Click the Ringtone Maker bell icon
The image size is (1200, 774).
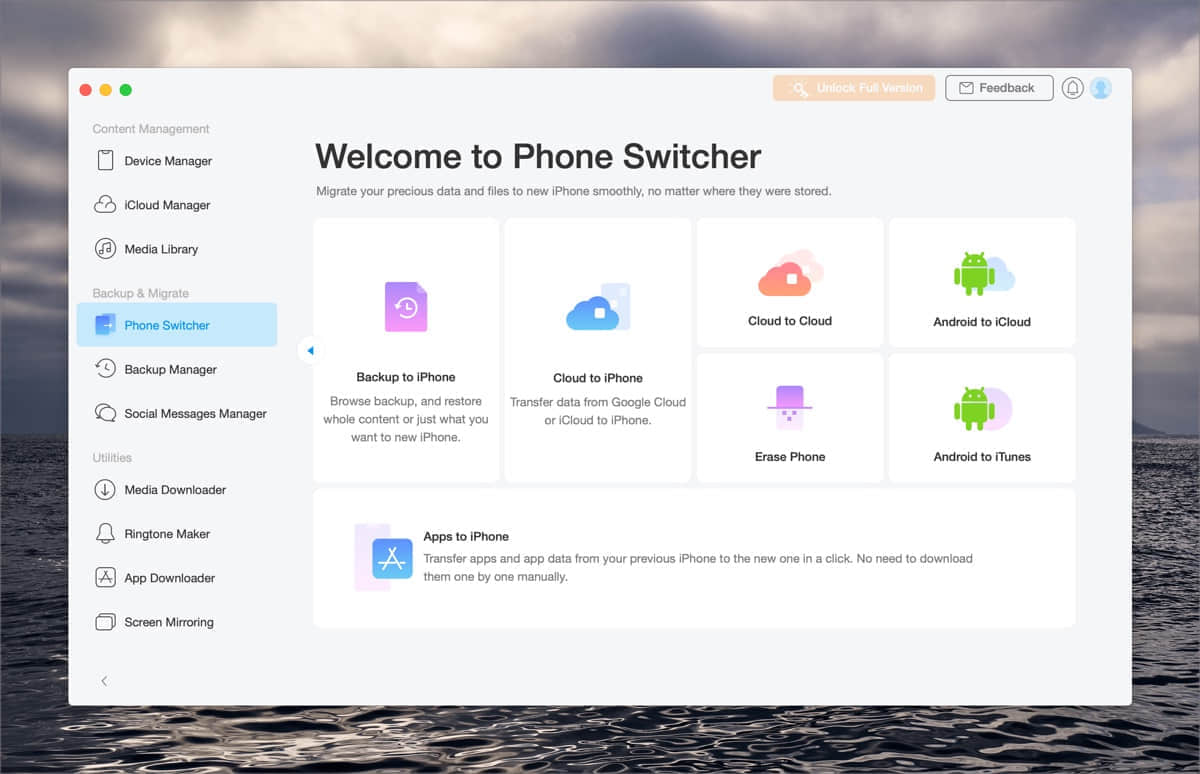coord(105,534)
